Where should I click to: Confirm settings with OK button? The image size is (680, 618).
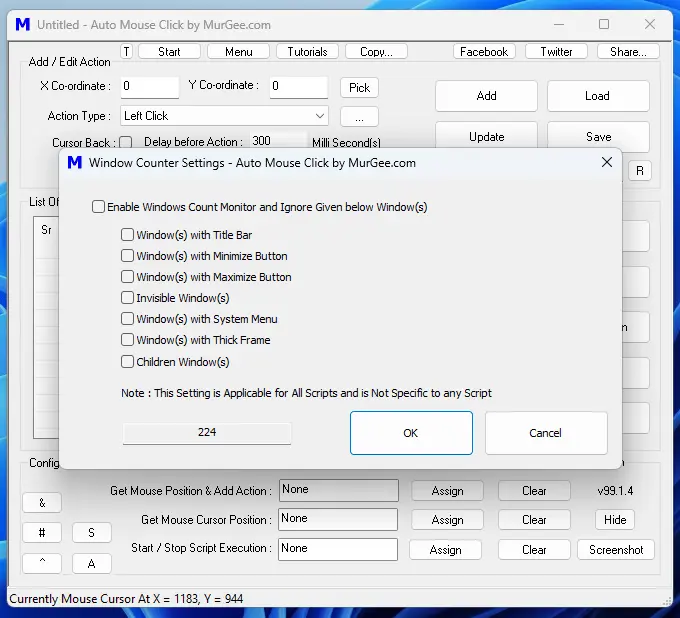point(411,433)
